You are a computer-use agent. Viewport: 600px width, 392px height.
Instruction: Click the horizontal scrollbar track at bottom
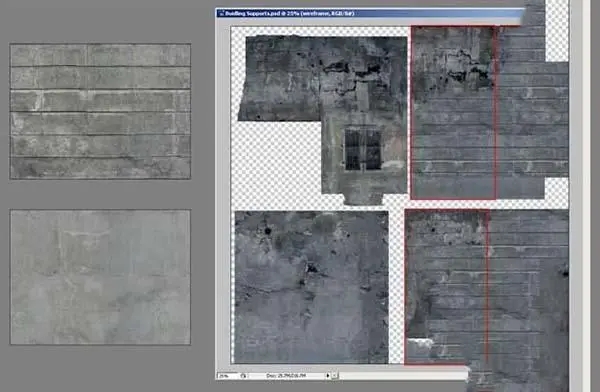(403, 376)
